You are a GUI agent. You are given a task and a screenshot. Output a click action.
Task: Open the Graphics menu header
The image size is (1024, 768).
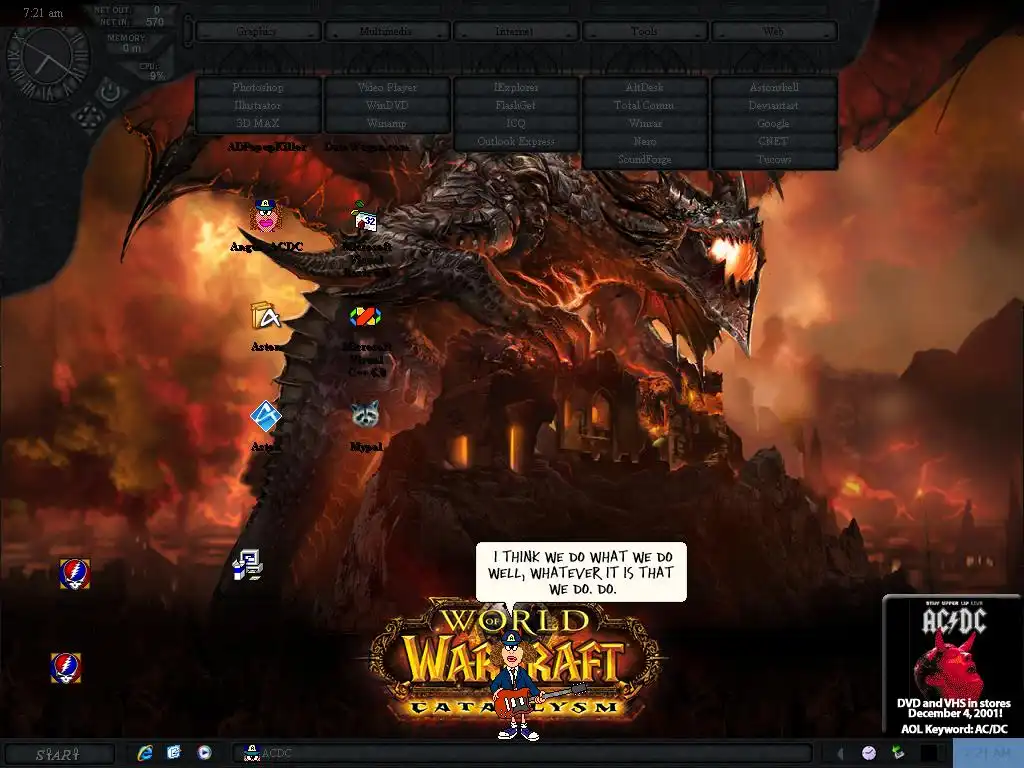click(257, 31)
